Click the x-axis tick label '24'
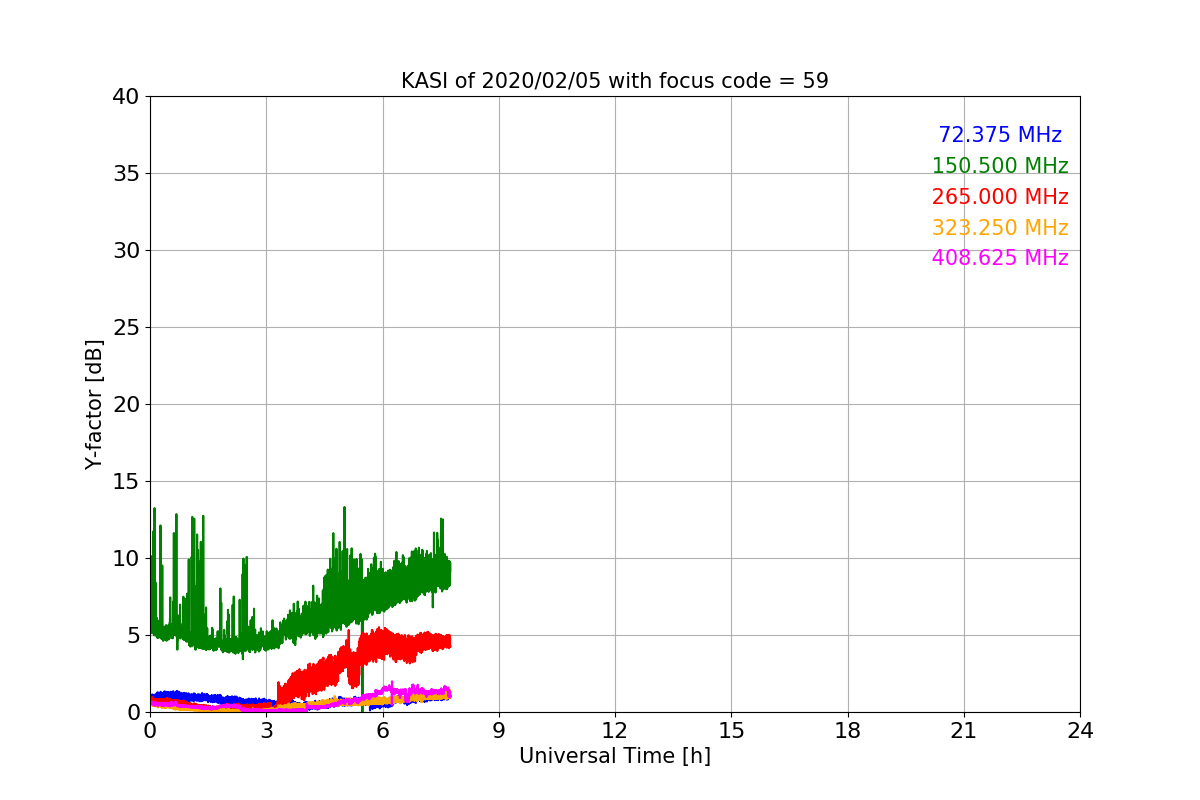Image resolution: width=1200 pixels, height=800 pixels. [1080, 731]
